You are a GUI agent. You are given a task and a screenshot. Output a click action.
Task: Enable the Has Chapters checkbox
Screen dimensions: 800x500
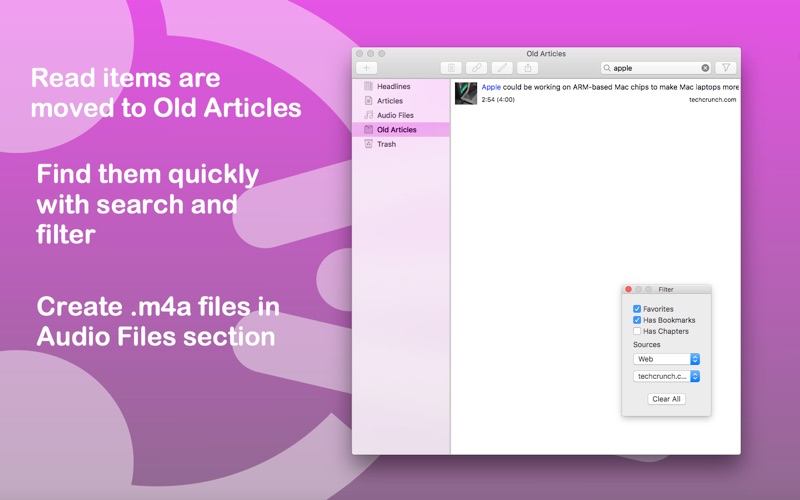pyautogui.click(x=637, y=331)
